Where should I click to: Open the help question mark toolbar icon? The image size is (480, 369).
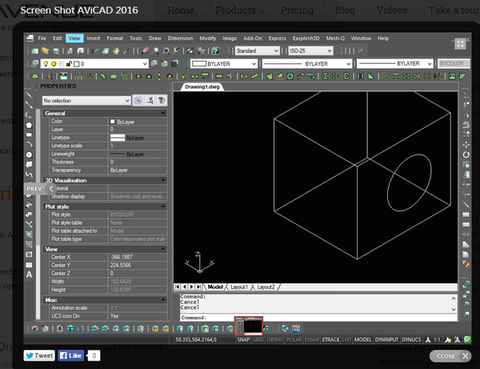[216, 51]
